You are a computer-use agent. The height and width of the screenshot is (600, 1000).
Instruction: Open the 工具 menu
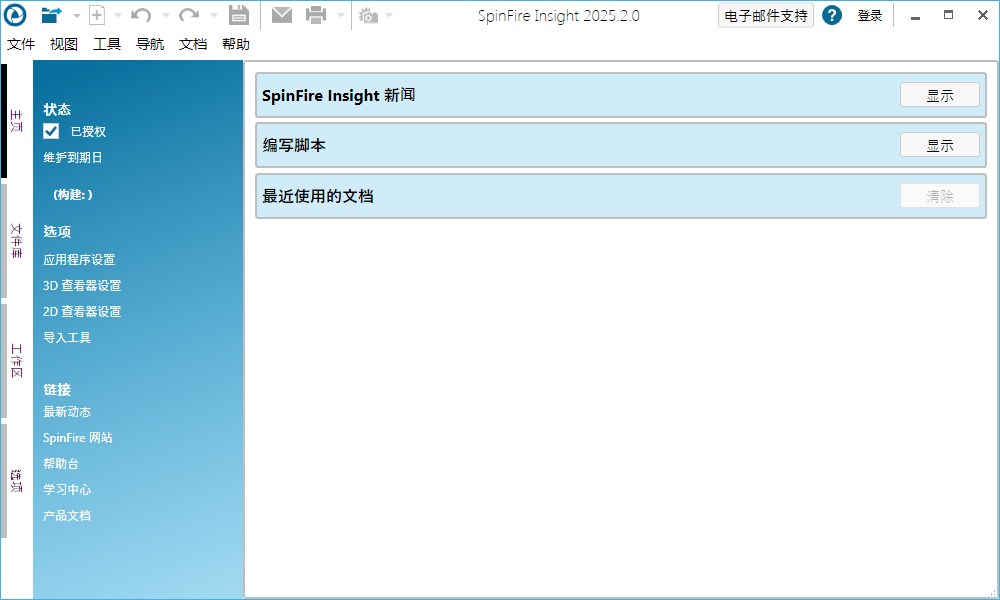(107, 44)
